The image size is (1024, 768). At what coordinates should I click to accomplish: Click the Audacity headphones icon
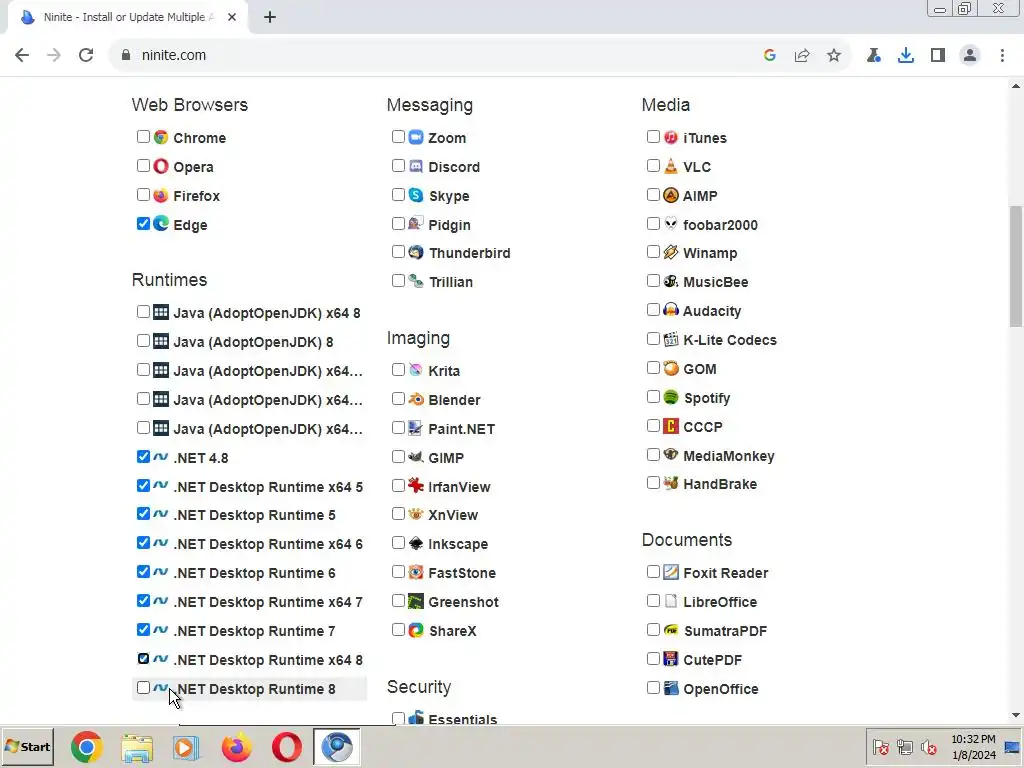tap(671, 310)
